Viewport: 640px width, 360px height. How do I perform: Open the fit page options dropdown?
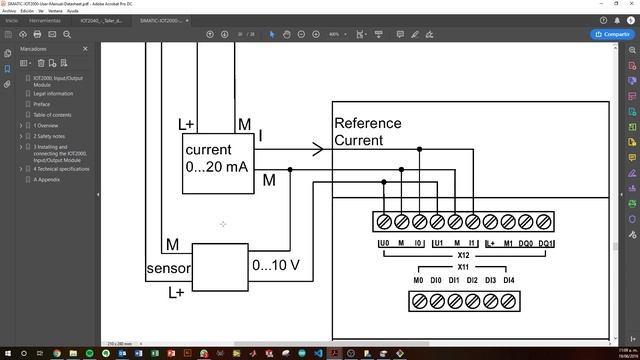(361, 35)
